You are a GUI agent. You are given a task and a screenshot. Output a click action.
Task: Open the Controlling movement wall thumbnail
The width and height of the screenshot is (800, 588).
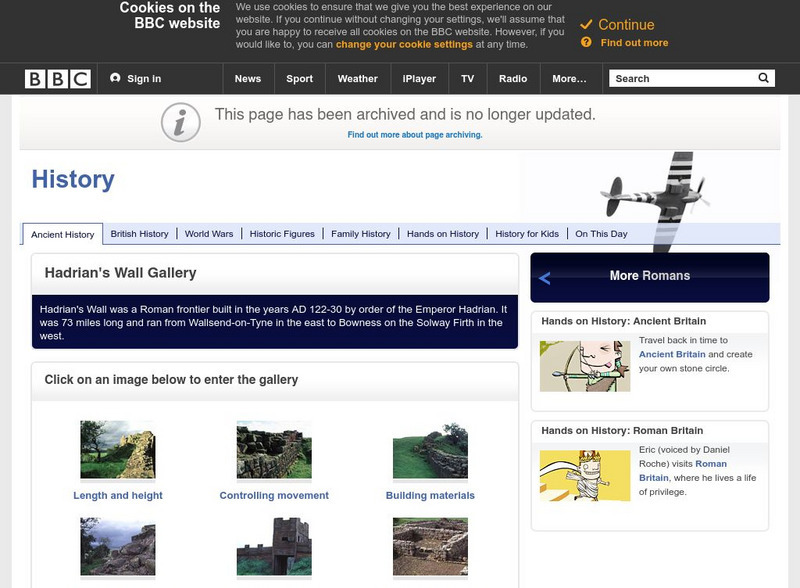[274, 449]
